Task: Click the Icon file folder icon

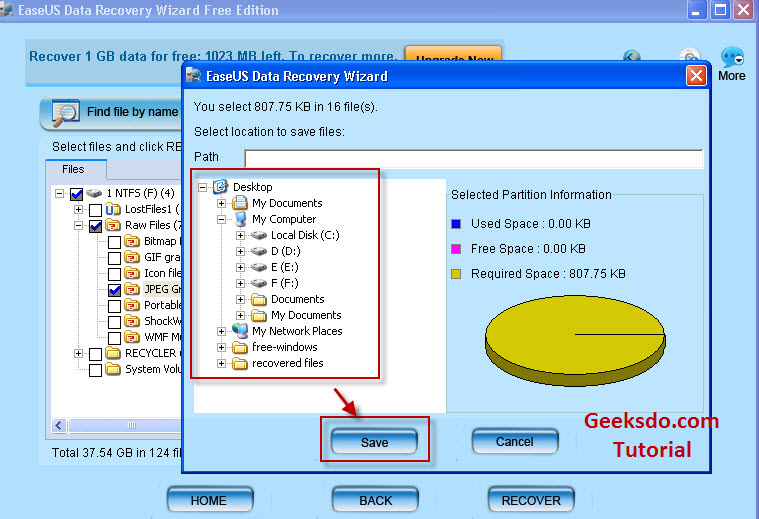Action: 132,273
